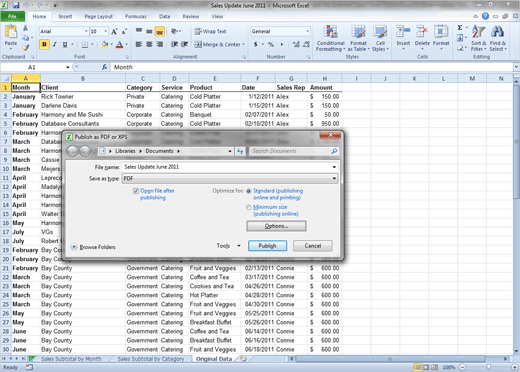Click the Cut scissors icon
Screen dimensions: 520x372
point(25,28)
